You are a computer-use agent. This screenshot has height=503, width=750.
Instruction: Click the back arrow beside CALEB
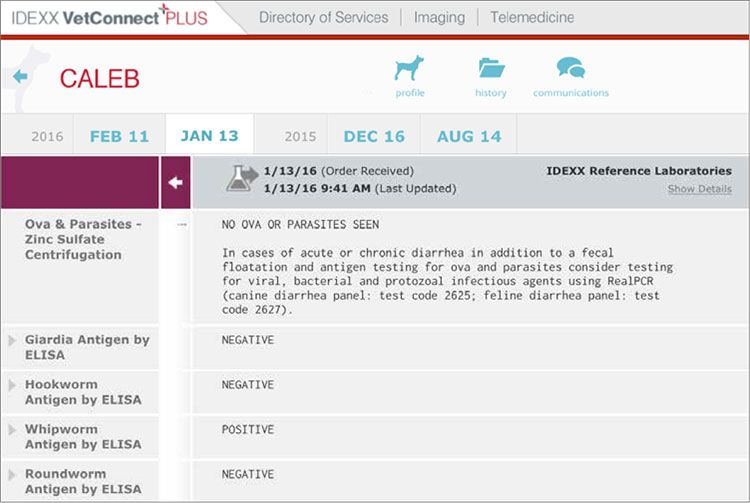tap(20, 77)
